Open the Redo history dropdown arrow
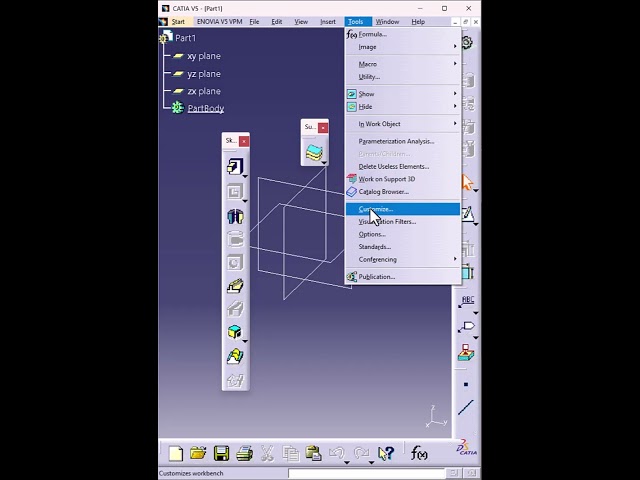 pyautogui.click(x=371, y=462)
